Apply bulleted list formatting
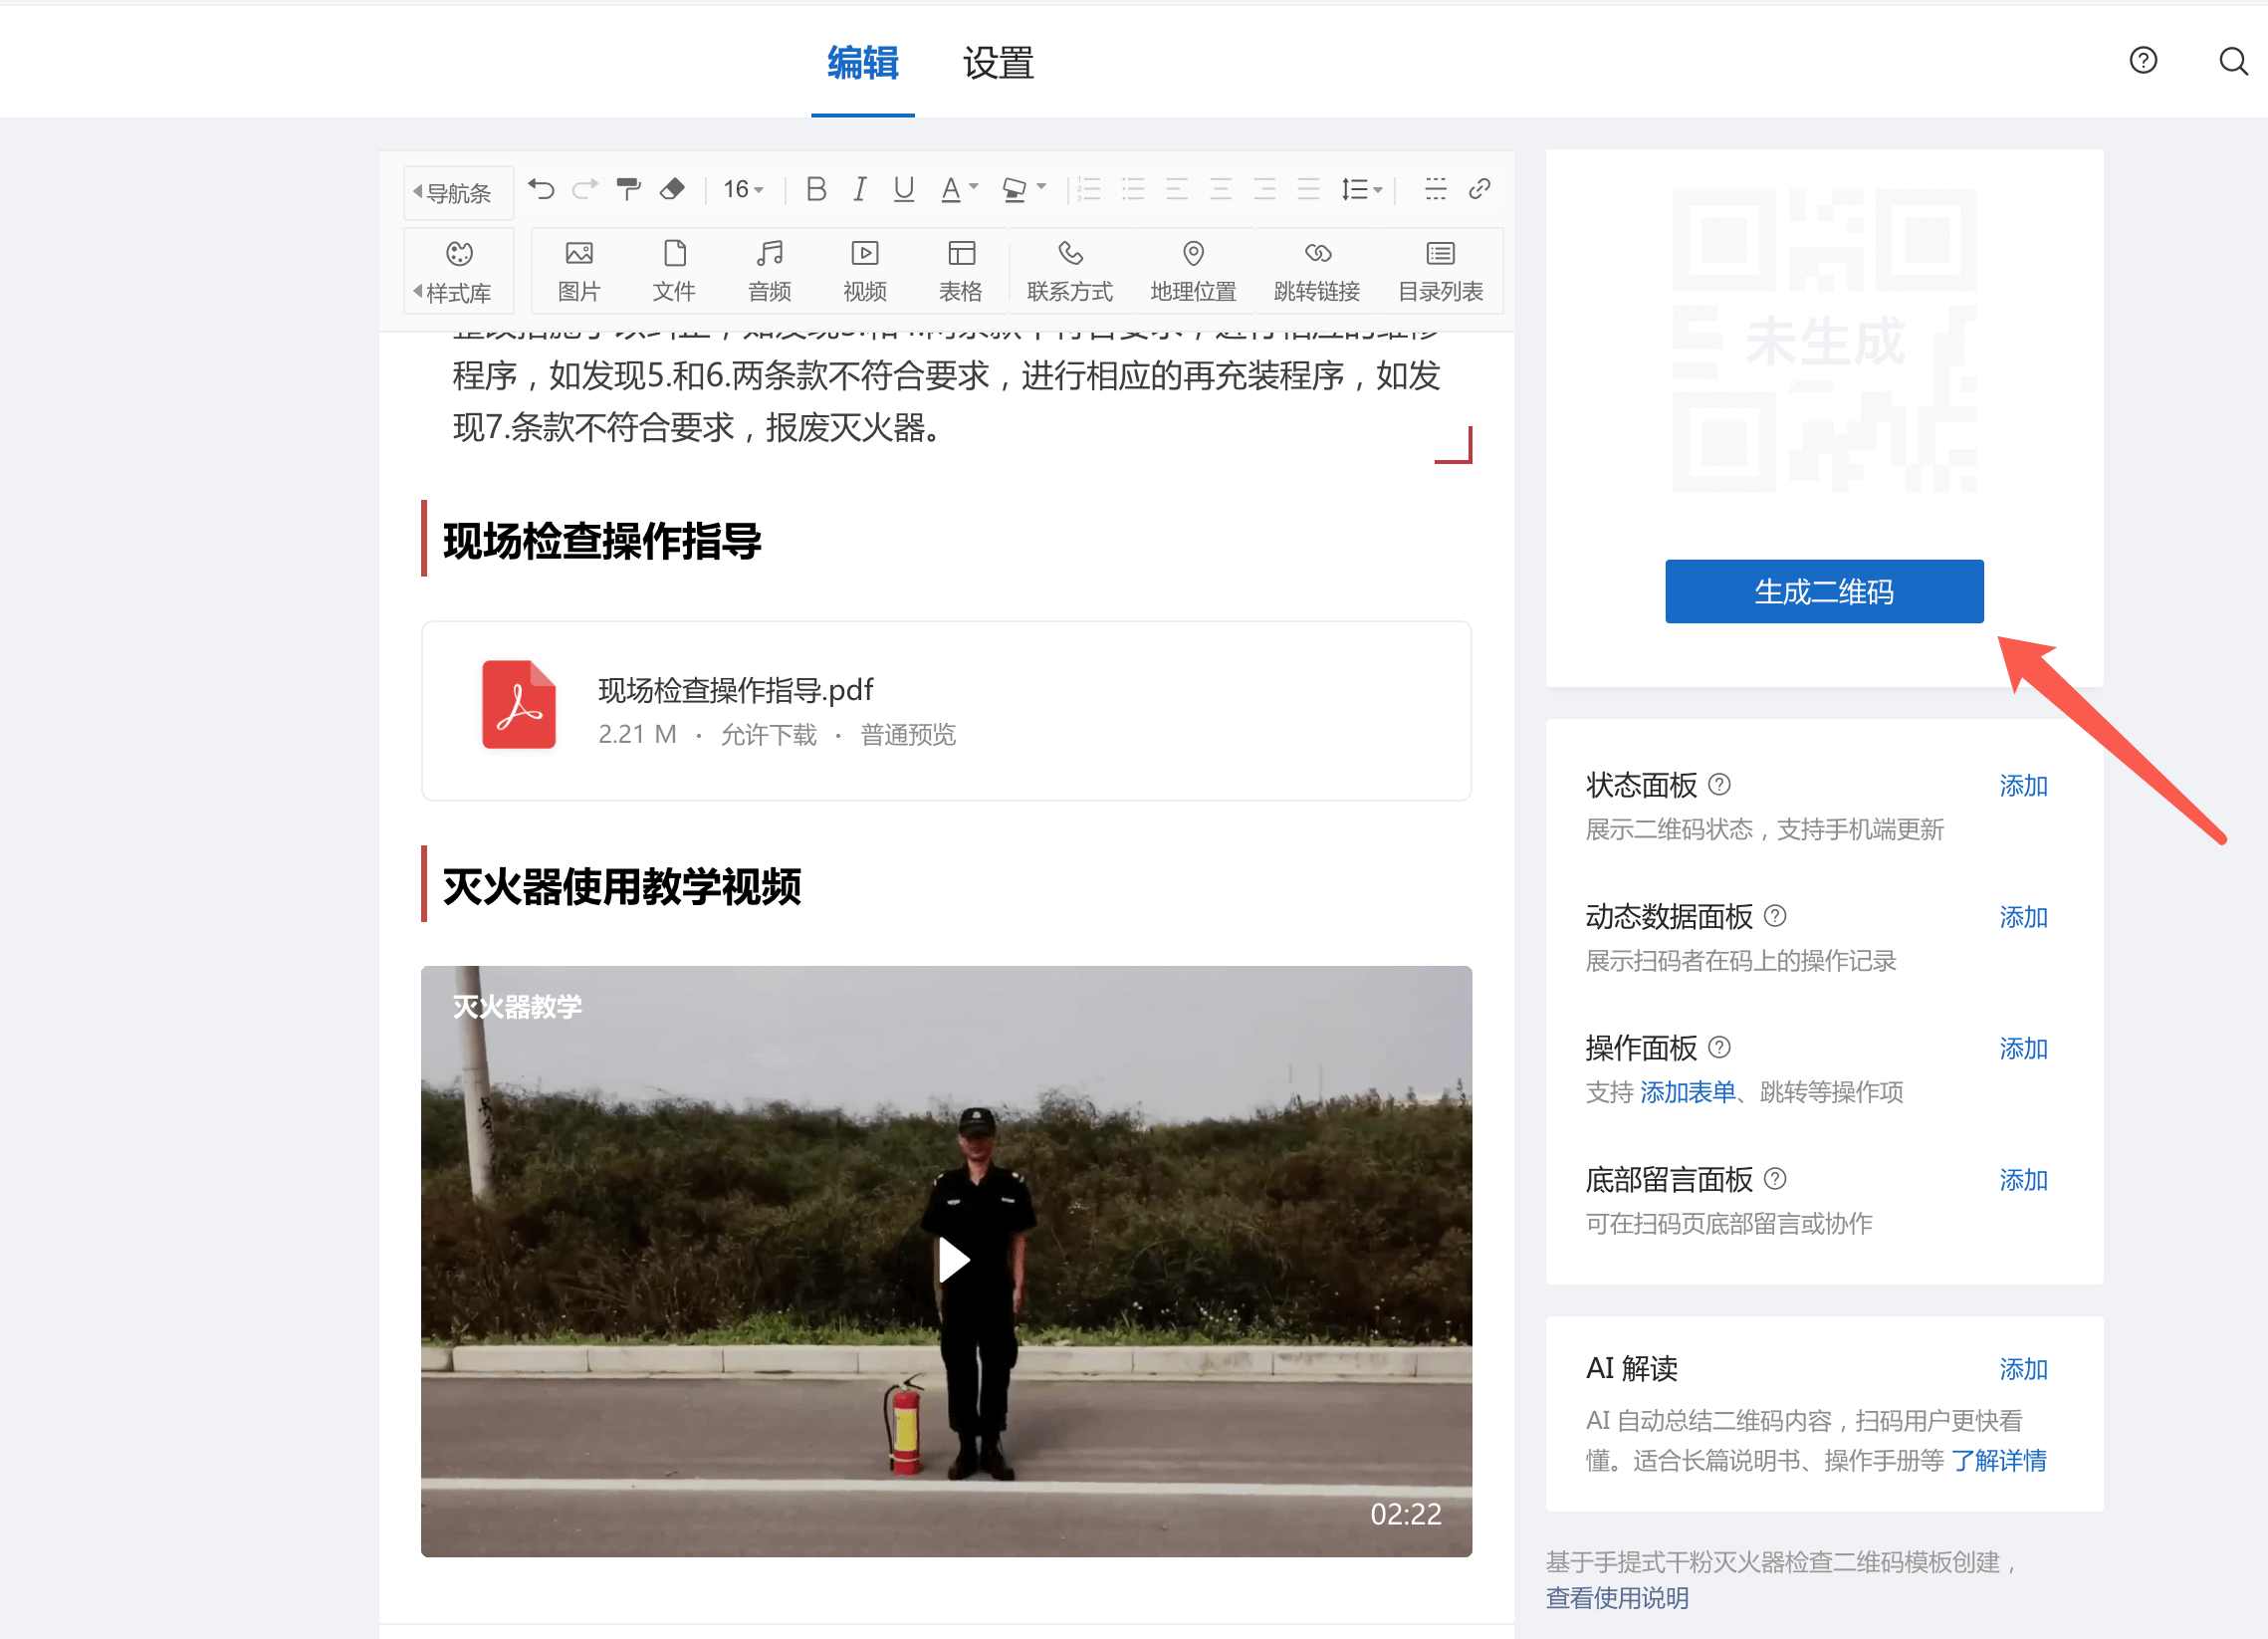Screen dimensions: 2268x1639 [x=1133, y=189]
